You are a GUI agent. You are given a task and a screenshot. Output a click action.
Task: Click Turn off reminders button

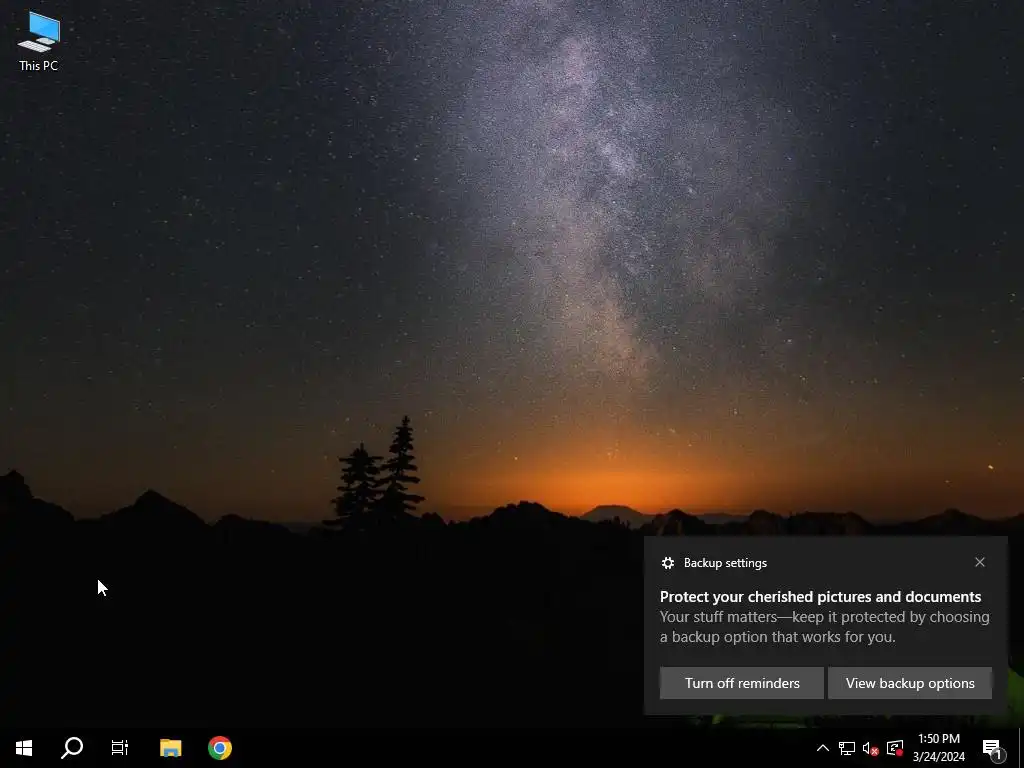coord(742,683)
